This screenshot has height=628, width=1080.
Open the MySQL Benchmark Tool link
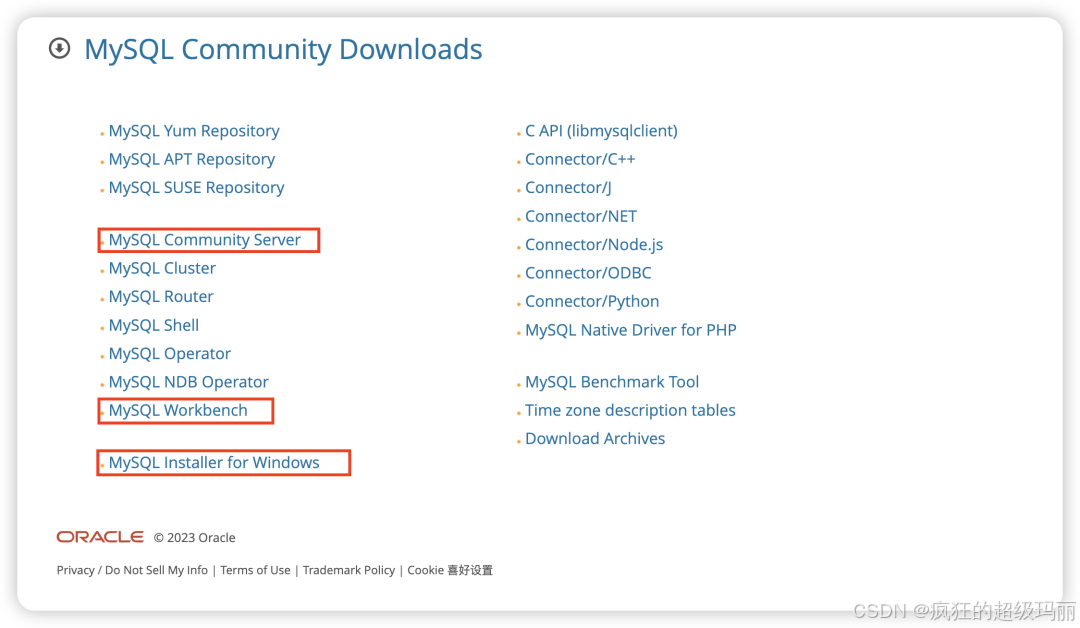[612, 382]
